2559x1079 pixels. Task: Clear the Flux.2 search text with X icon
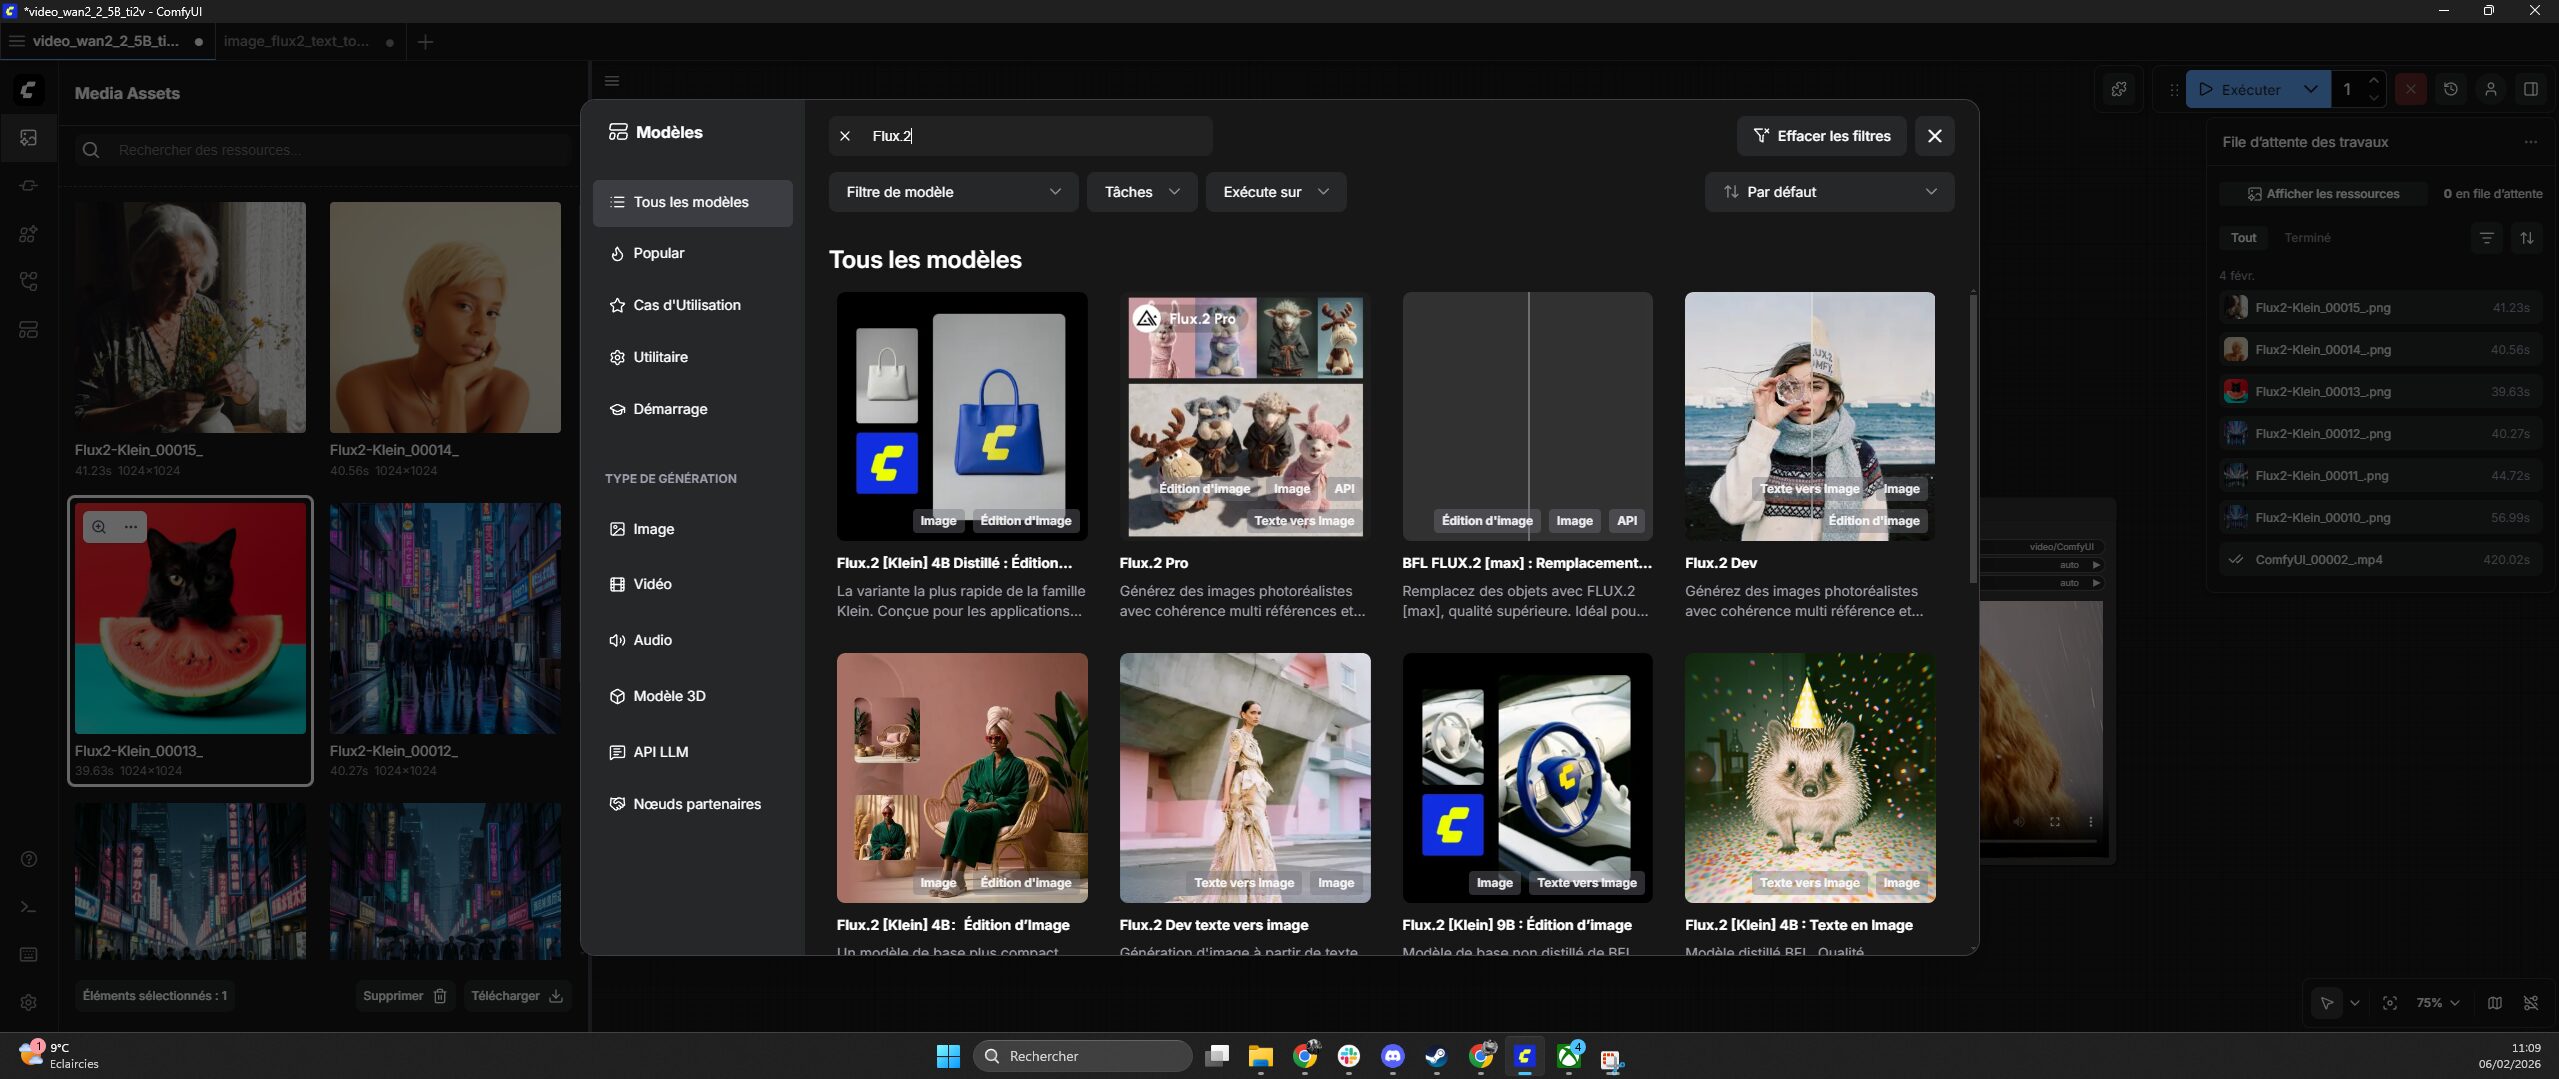(845, 136)
